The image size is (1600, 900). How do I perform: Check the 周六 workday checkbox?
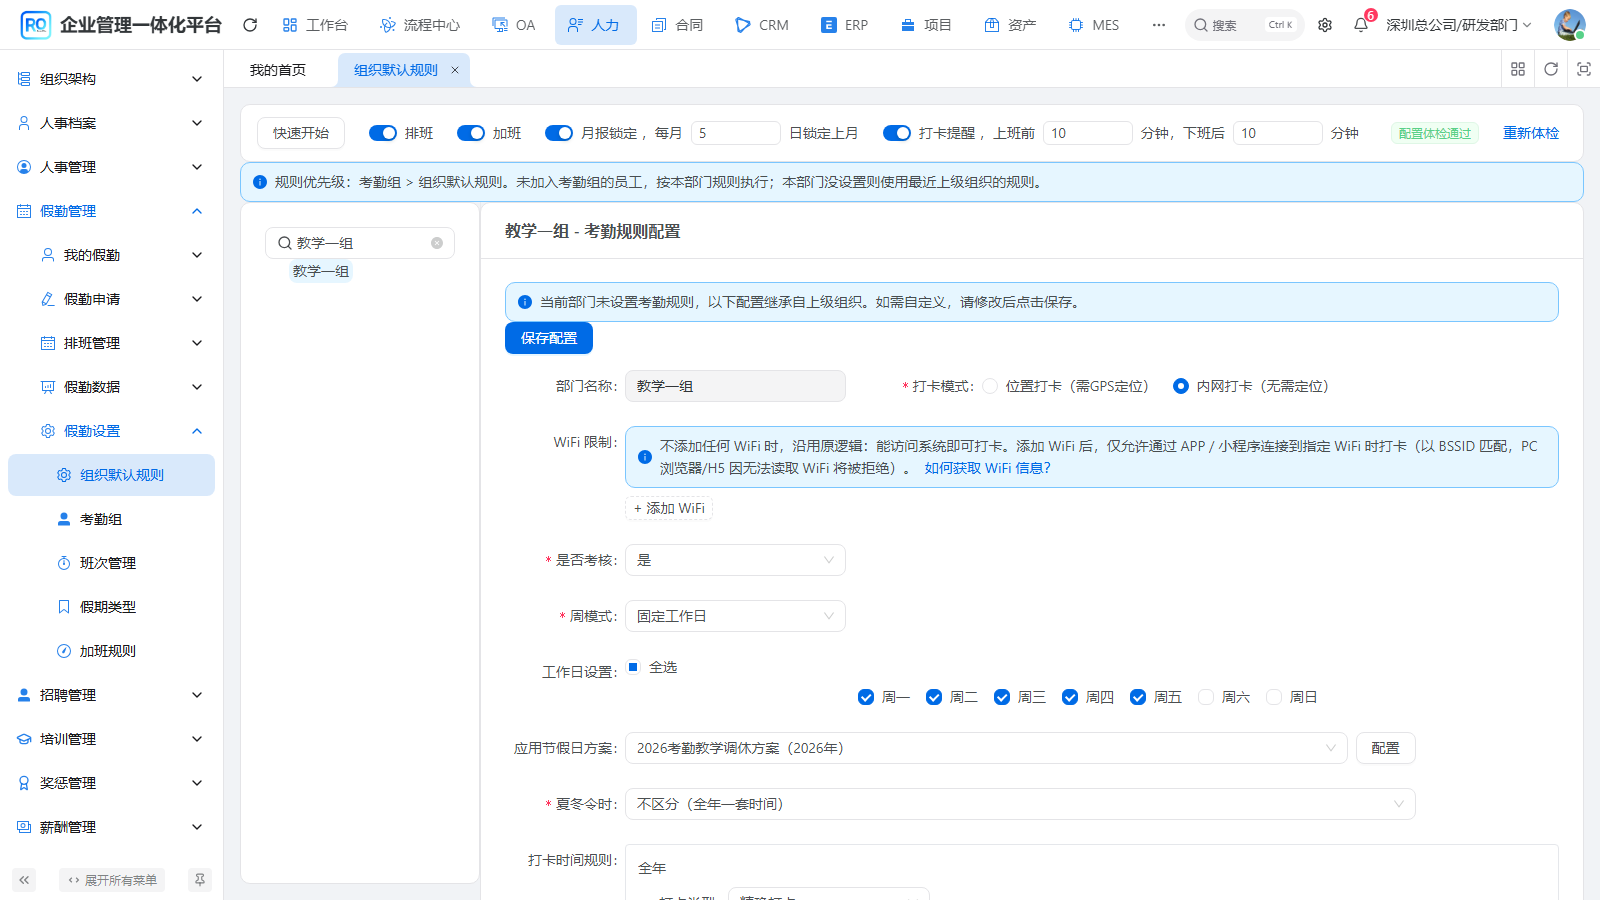1206,697
